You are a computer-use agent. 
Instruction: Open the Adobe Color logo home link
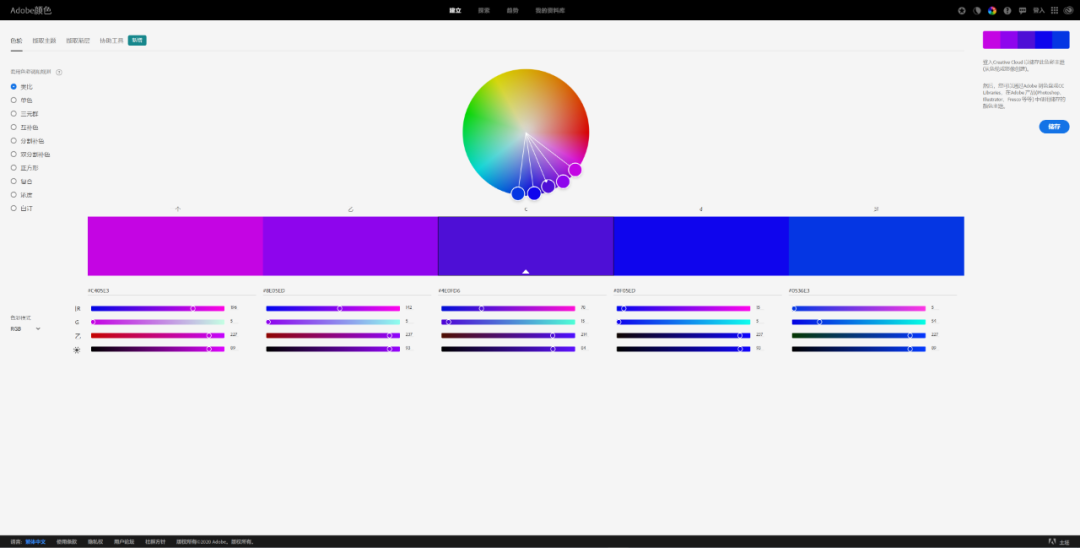tap(31, 10)
